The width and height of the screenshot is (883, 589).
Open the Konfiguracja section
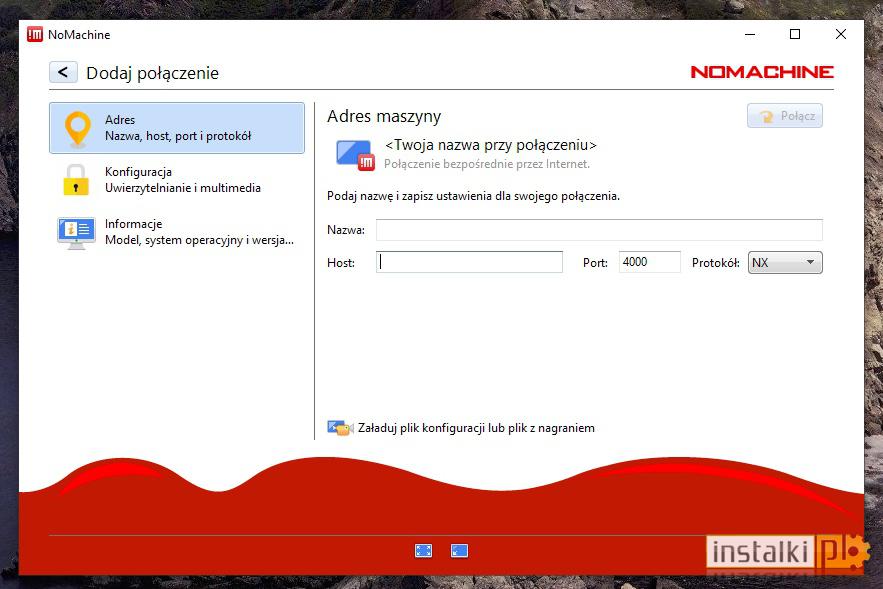coord(177,180)
